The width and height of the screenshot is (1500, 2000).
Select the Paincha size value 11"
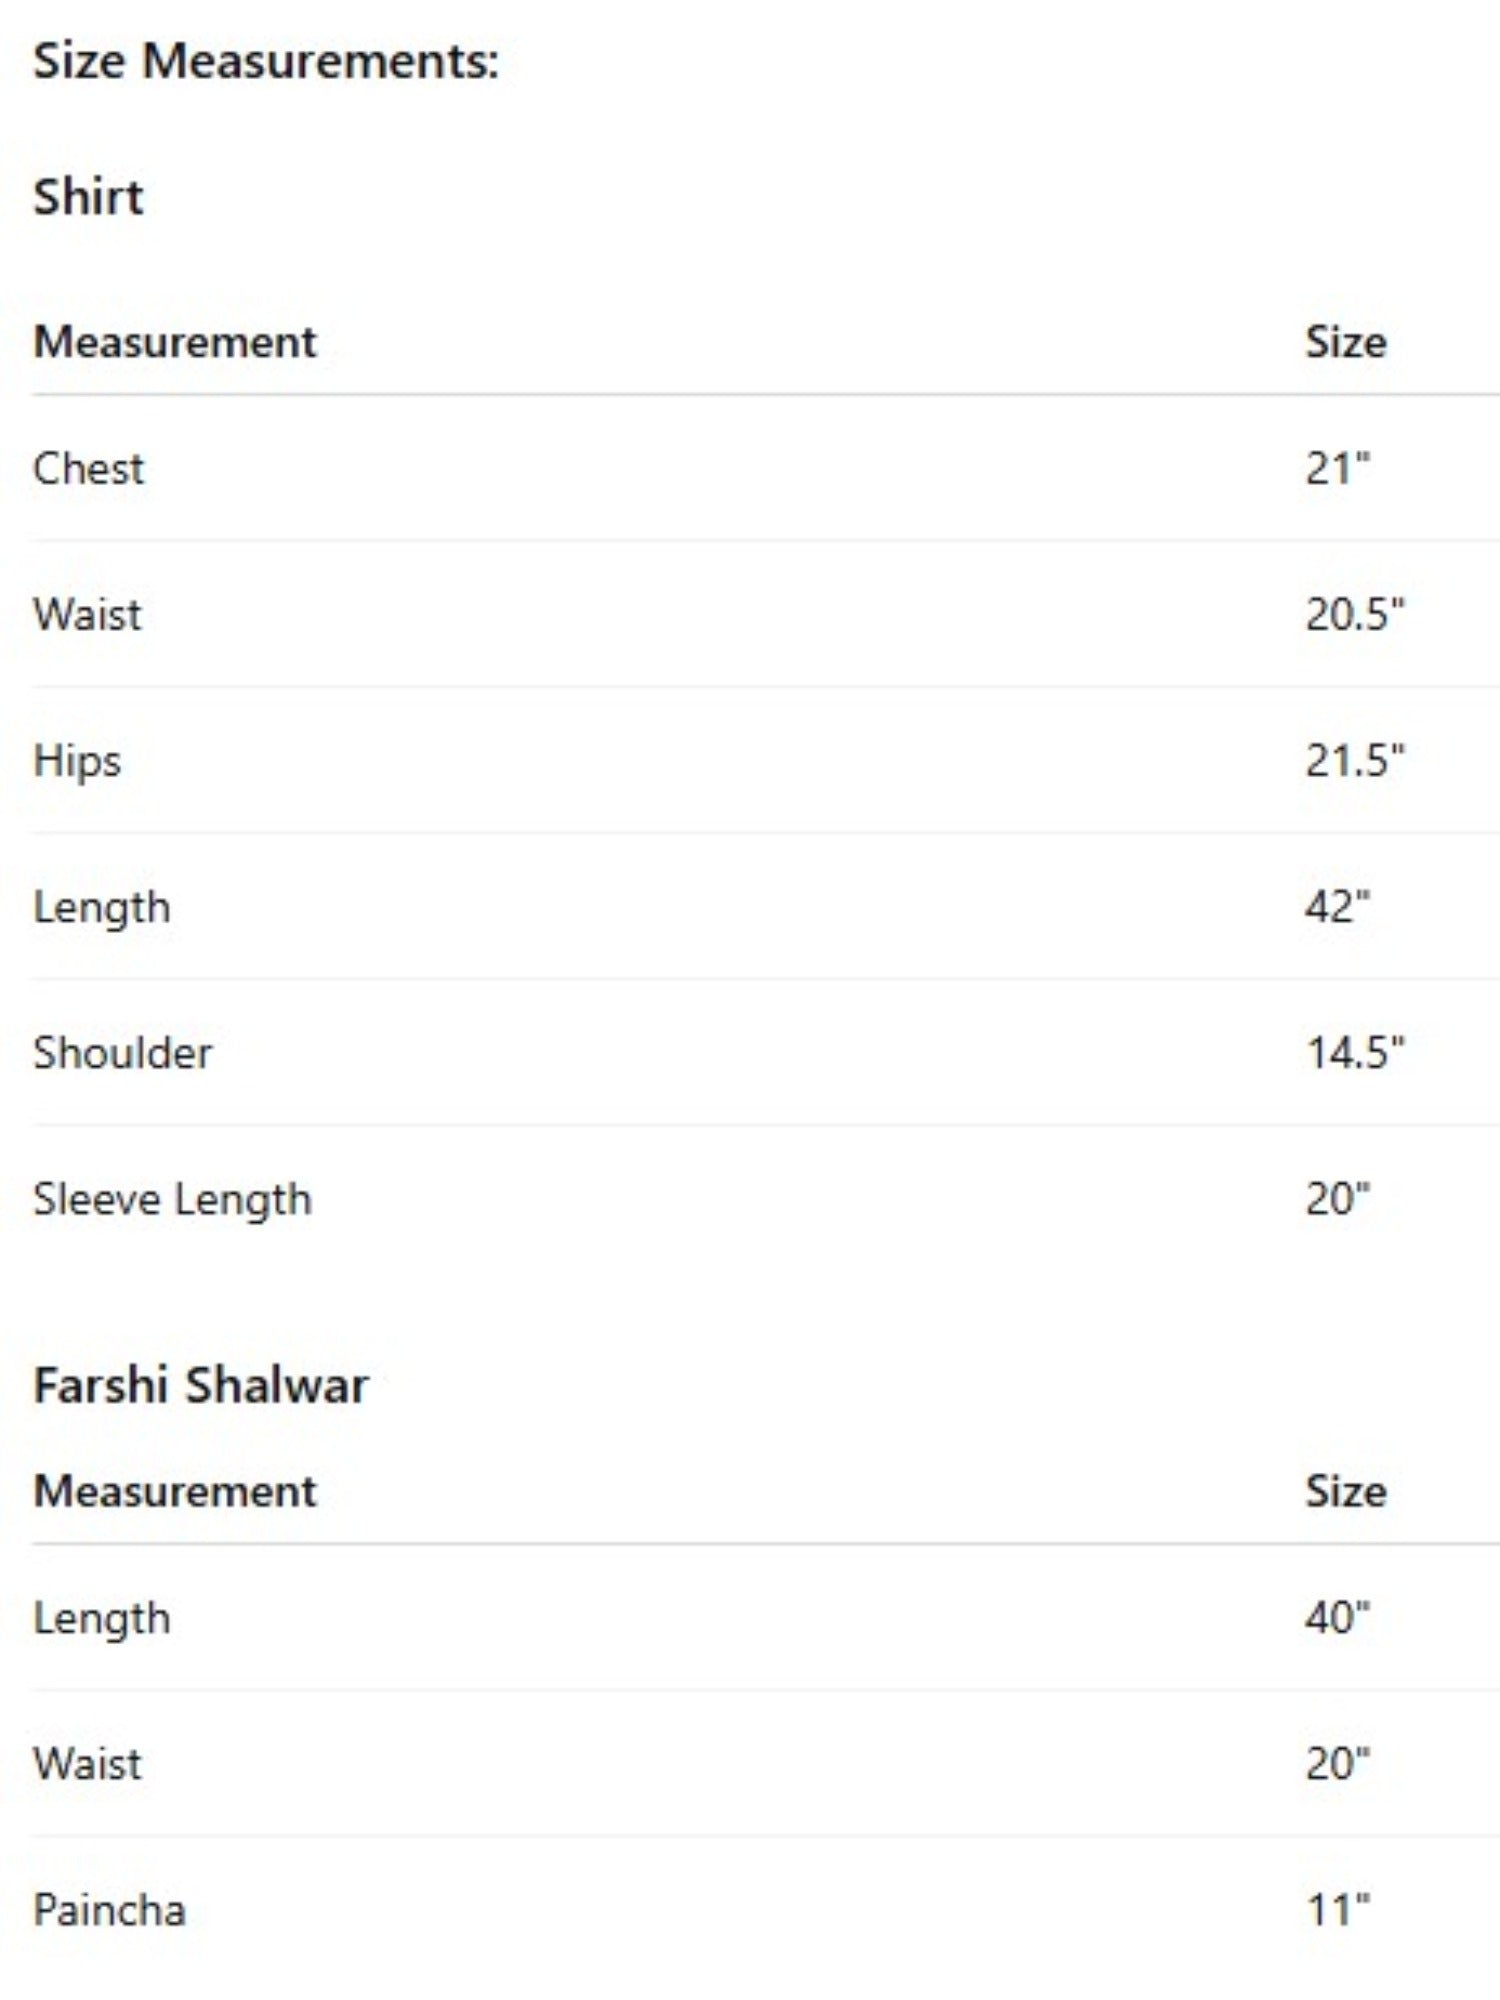tap(1337, 1910)
